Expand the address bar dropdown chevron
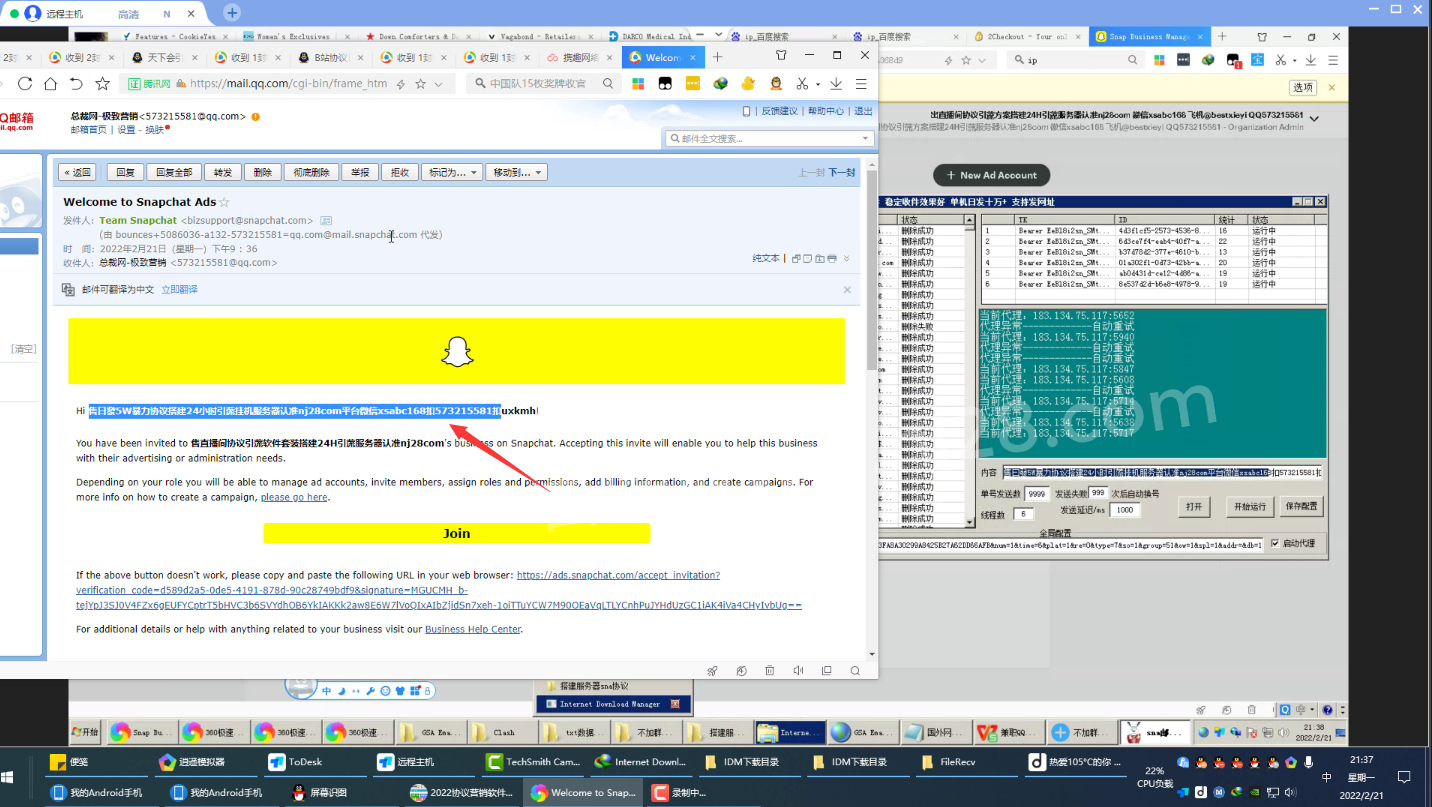The height and width of the screenshot is (807, 1432). pos(438,84)
